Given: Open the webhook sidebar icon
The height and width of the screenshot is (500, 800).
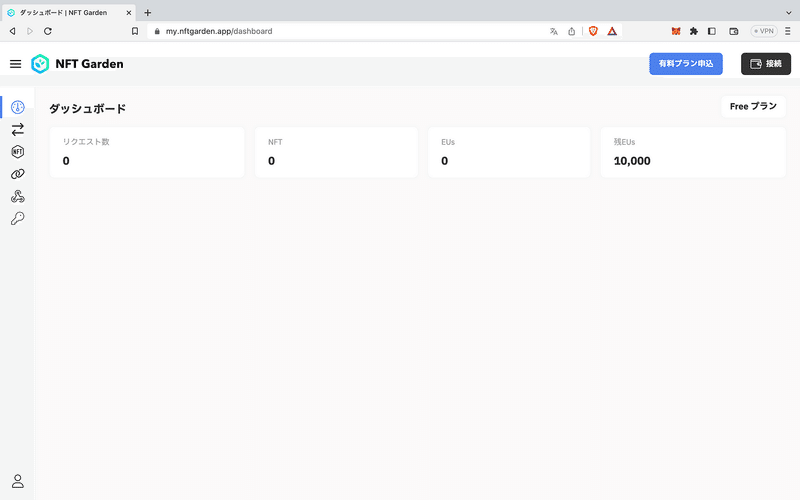Looking at the screenshot, I should tap(18, 196).
